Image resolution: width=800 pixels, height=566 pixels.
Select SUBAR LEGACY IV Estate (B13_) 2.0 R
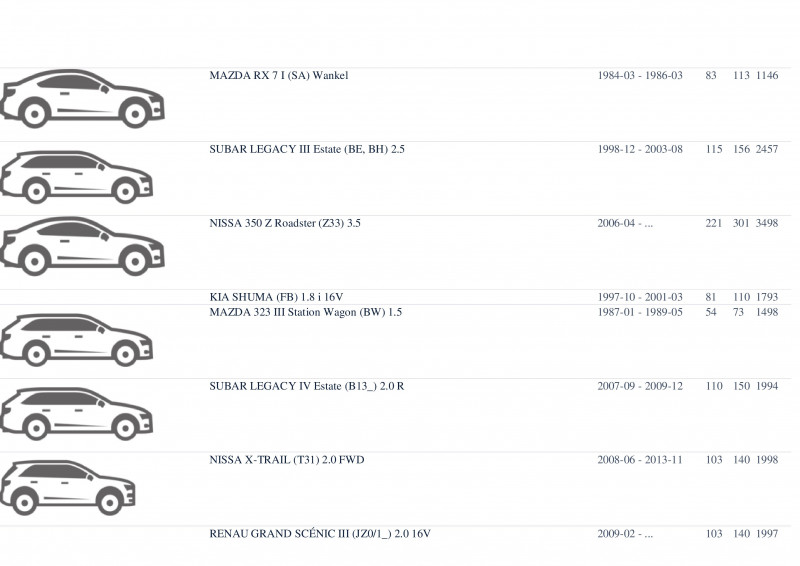[x=307, y=386]
